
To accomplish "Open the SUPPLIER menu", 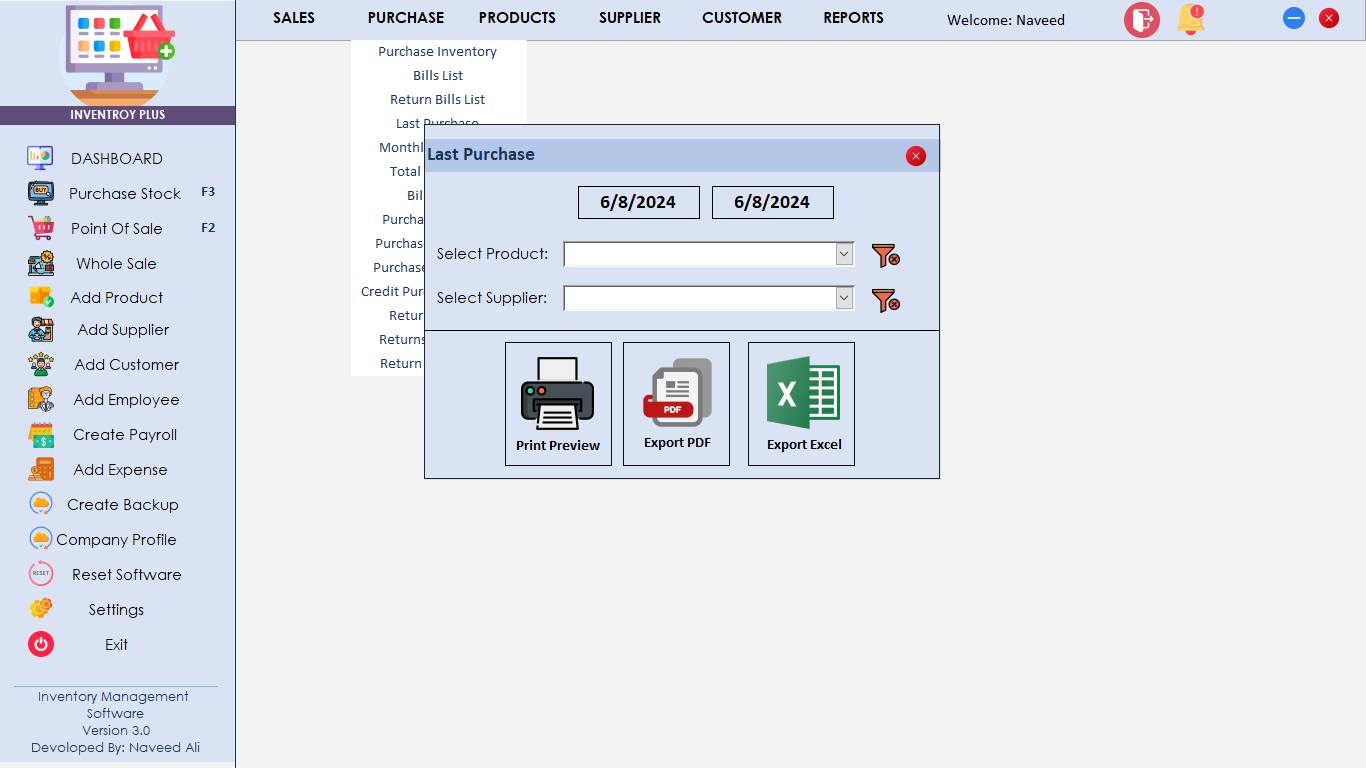I will (630, 18).
